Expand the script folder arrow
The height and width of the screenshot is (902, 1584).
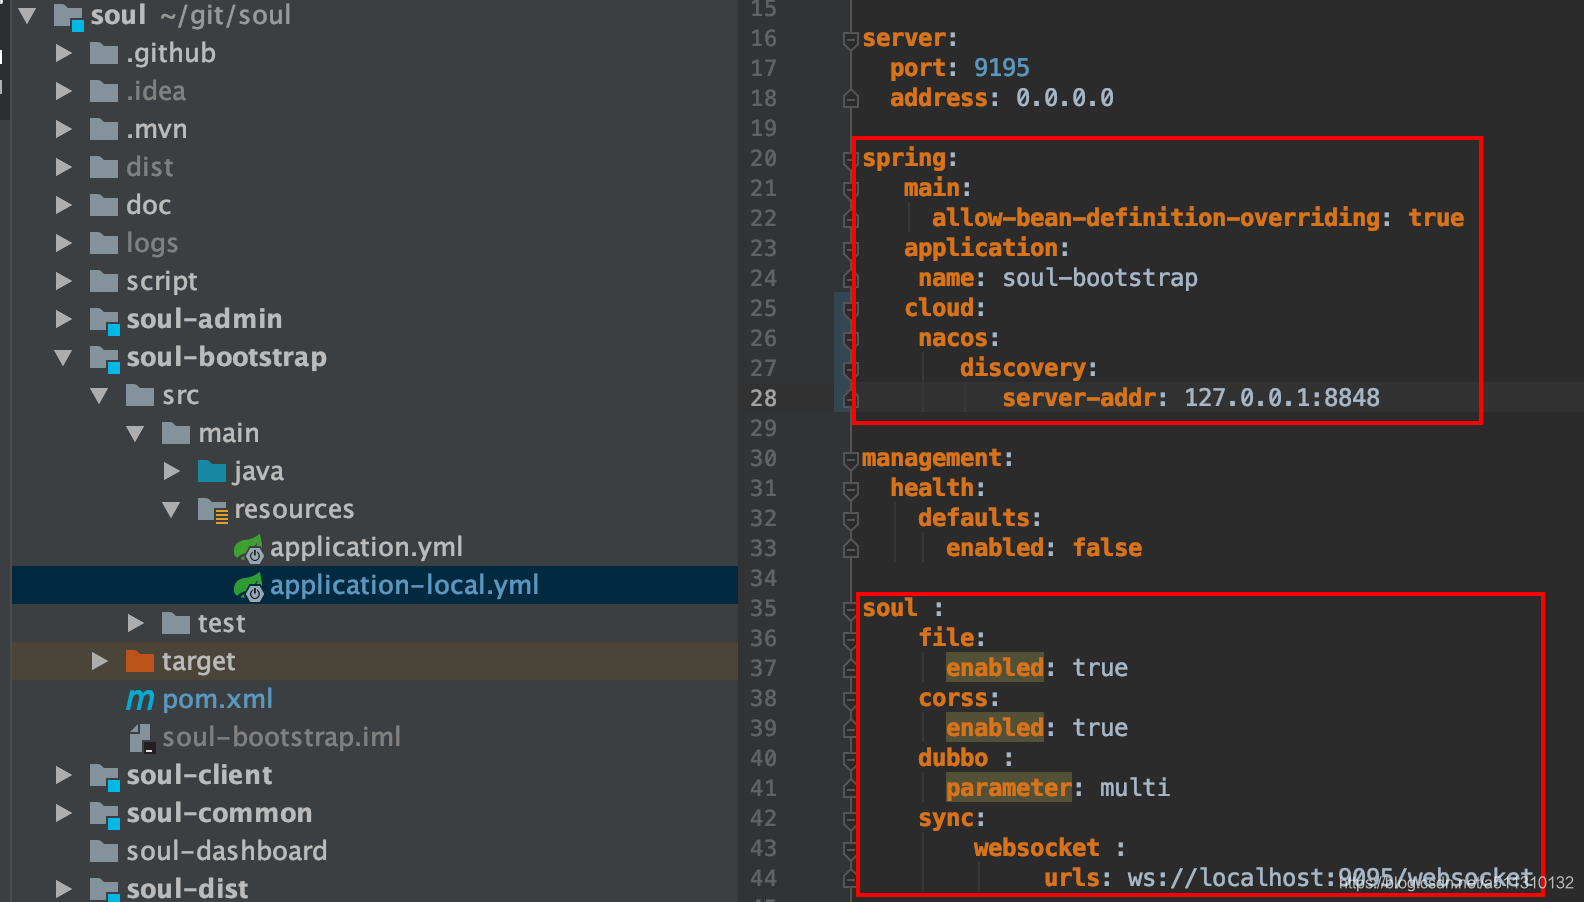64,281
